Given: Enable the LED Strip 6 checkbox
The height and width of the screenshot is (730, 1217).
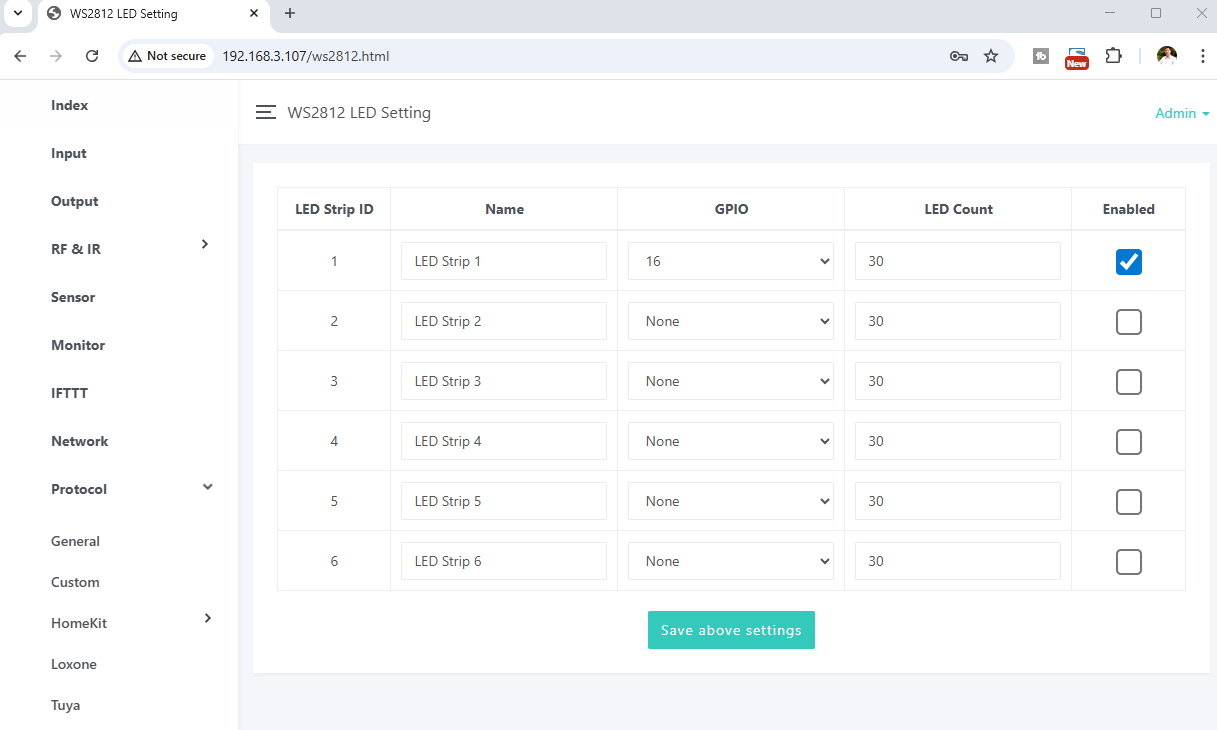Looking at the screenshot, I should [x=1128, y=562].
